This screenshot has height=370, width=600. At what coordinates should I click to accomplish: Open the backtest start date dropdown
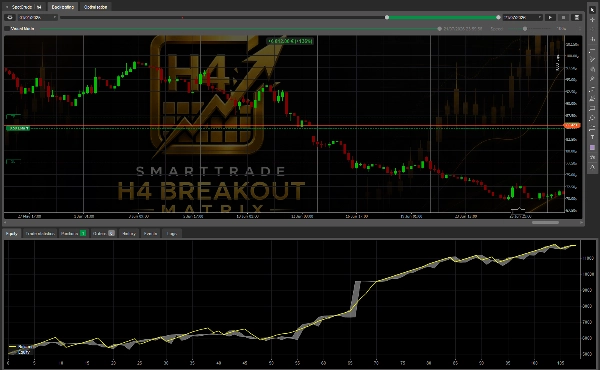coord(38,17)
